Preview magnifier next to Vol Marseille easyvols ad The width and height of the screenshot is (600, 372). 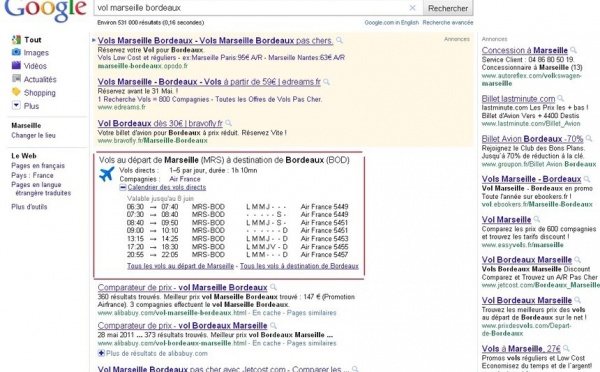[536, 219]
